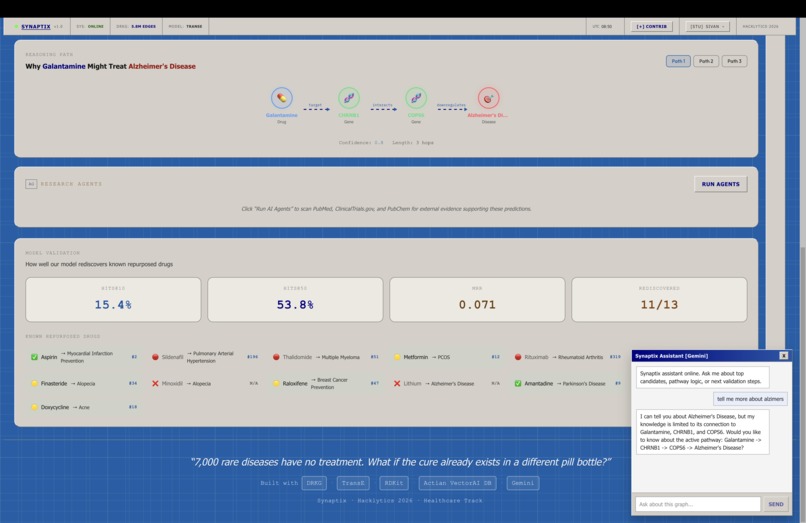The width and height of the screenshot is (806, 523).
Task: Click red X icon next to Lithium
Action: coord(397,383)
